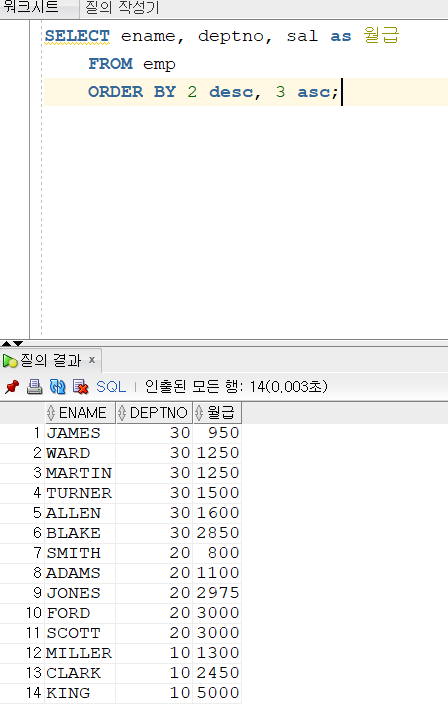Click desc keyword in ORDER BY line
The image size is (448, 714).
click(x=231, y=92)
